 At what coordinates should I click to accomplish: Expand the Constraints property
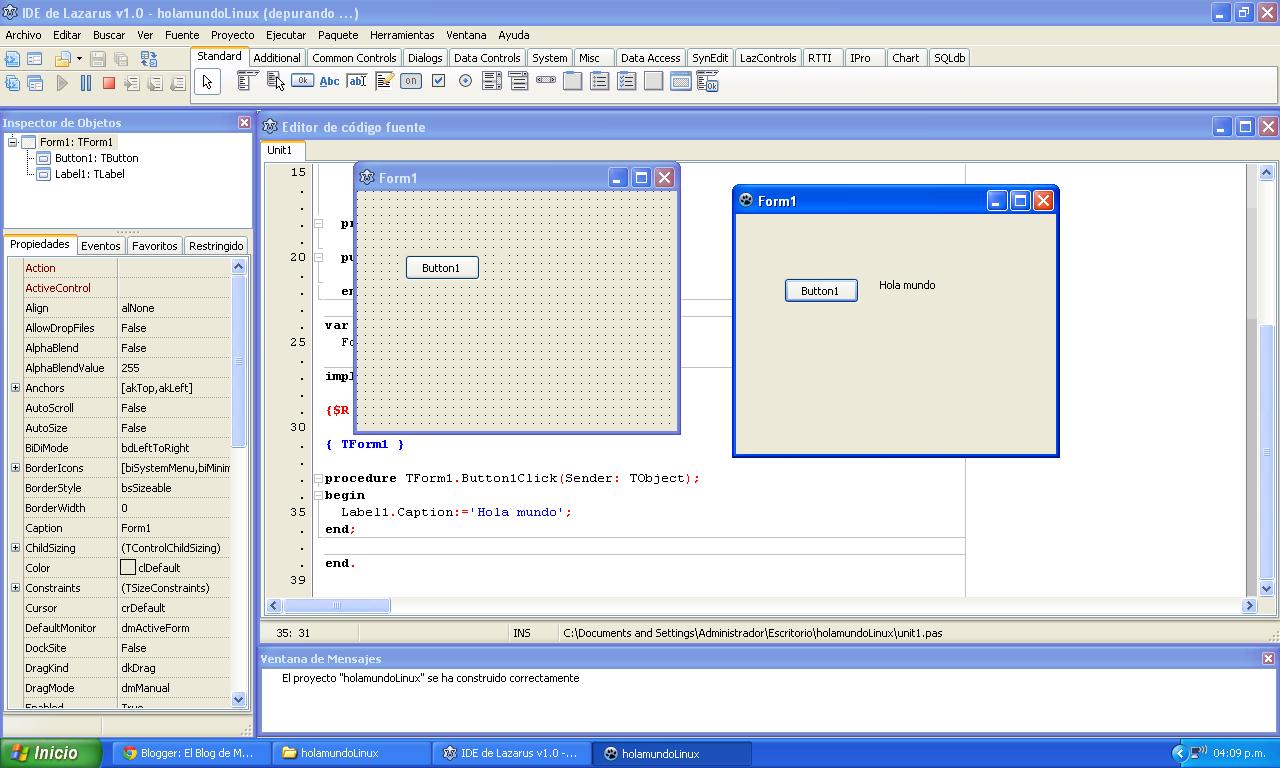(x=15, y=588)
